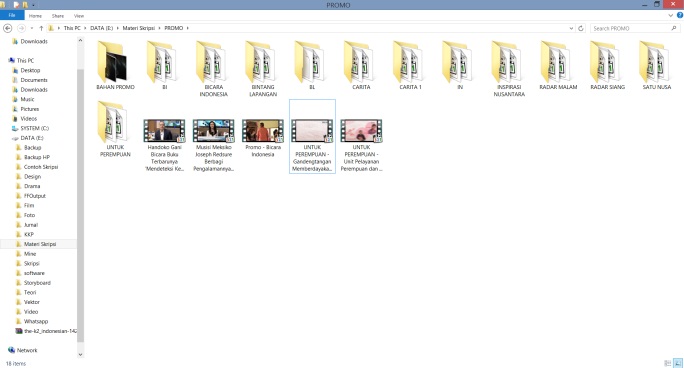684x368 pixels.
Task: Switch to the View ribbon tab
Action: 79,16
